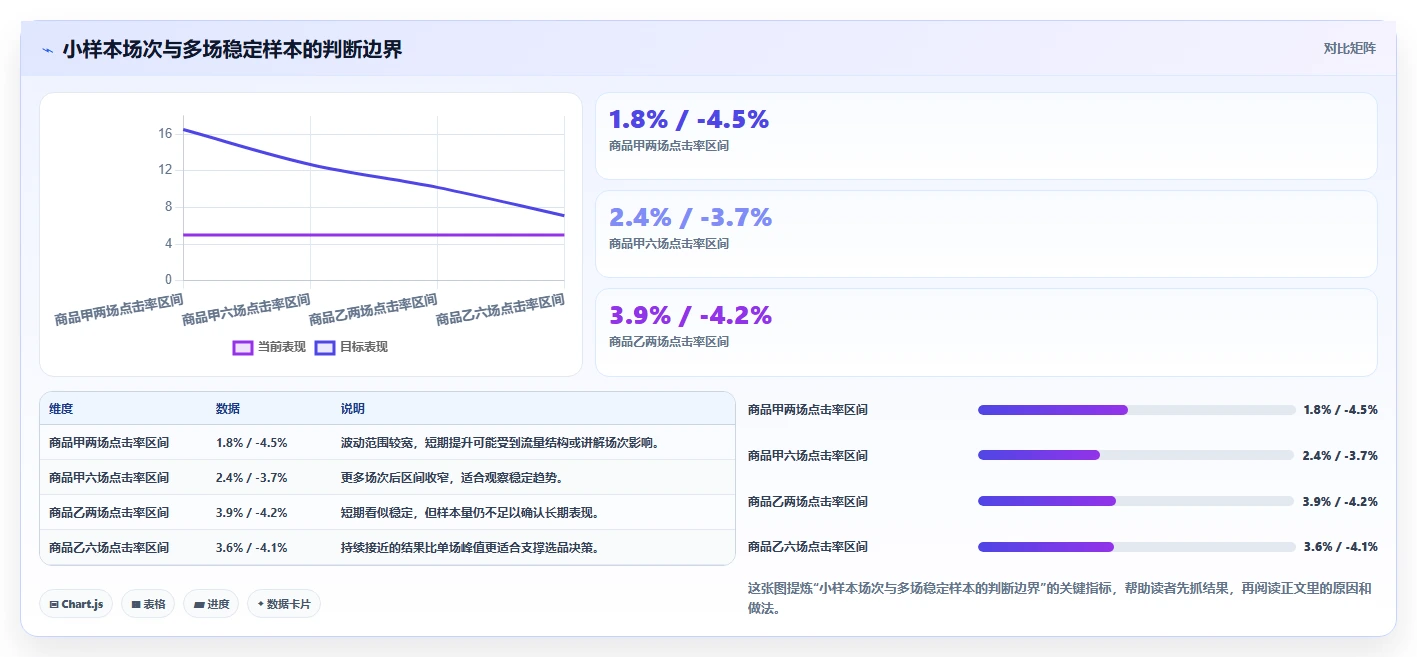Click the 维度 table column header
This screenshot has height=657, width=1417.
(x=61, y=409)
